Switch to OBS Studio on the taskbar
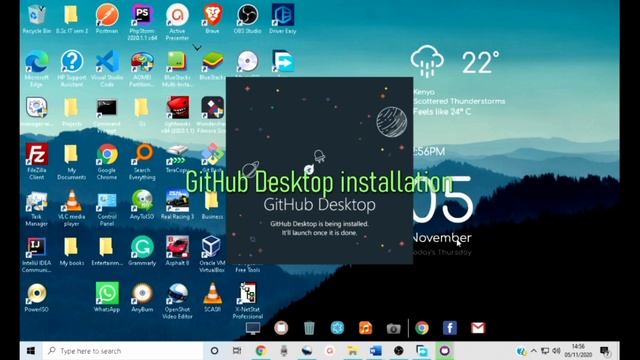 tap(399, 351)
